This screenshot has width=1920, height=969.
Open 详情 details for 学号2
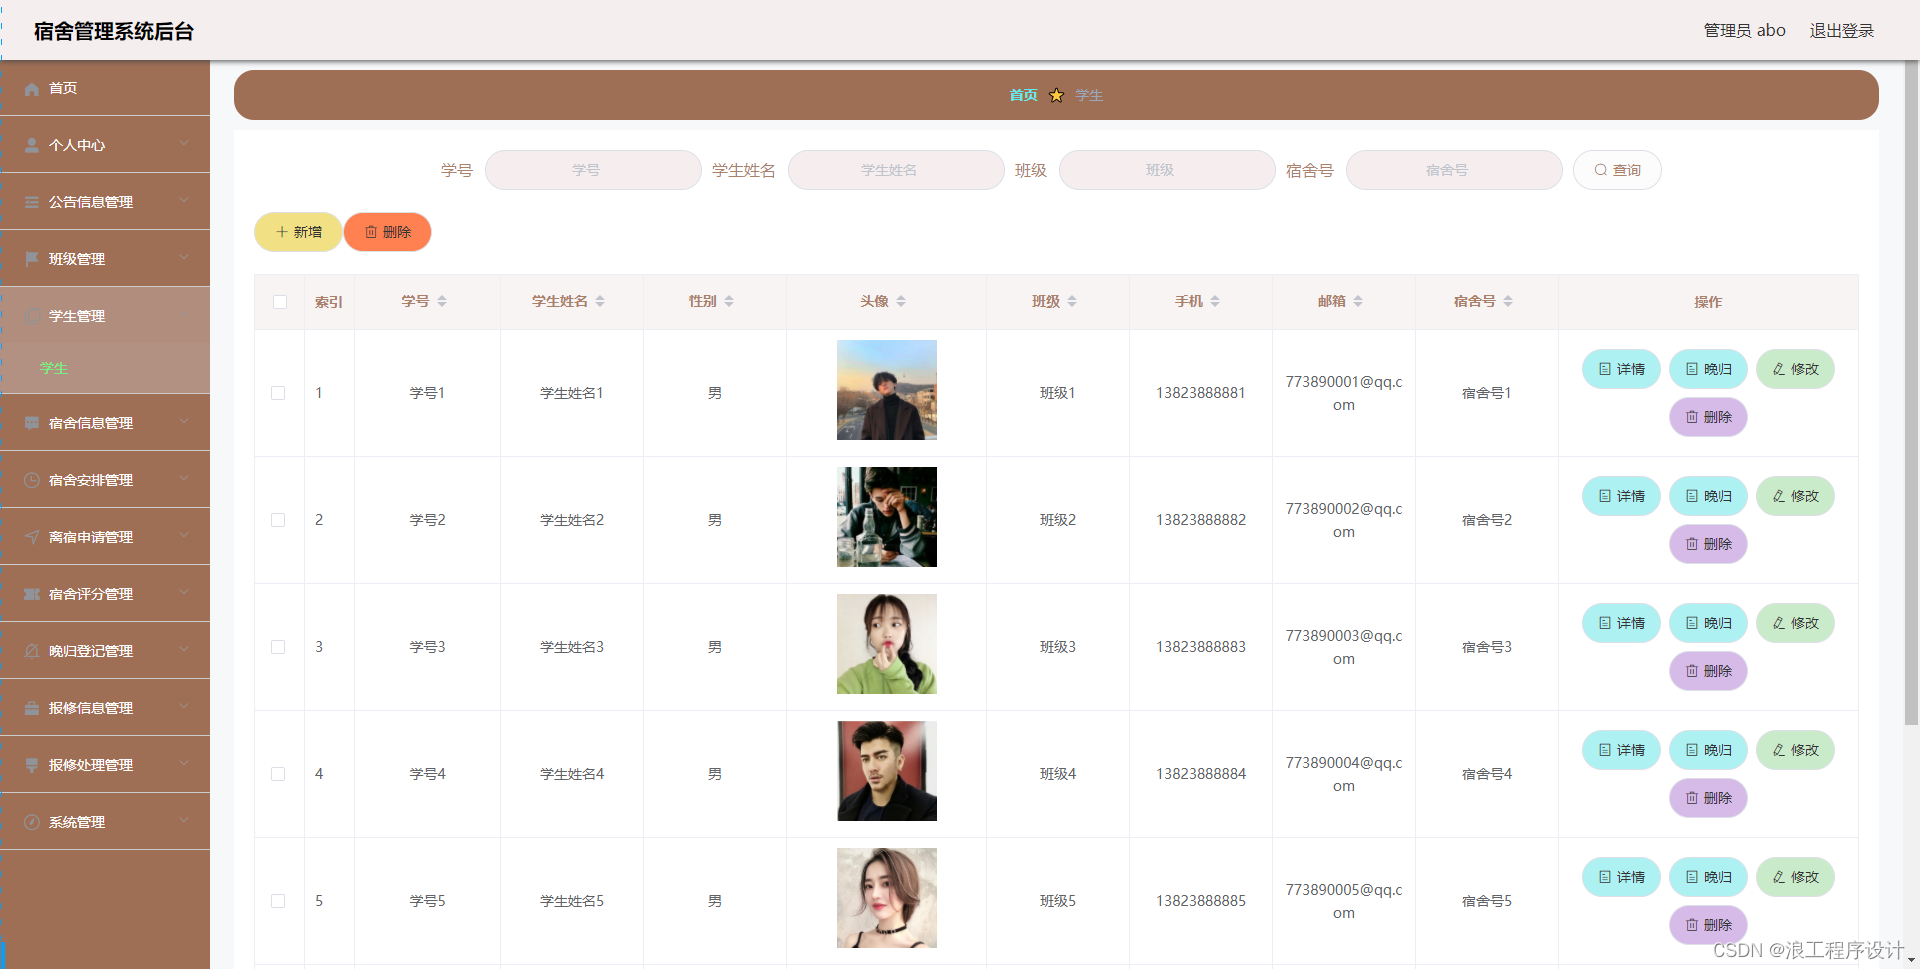click(x=1620, y=495)
